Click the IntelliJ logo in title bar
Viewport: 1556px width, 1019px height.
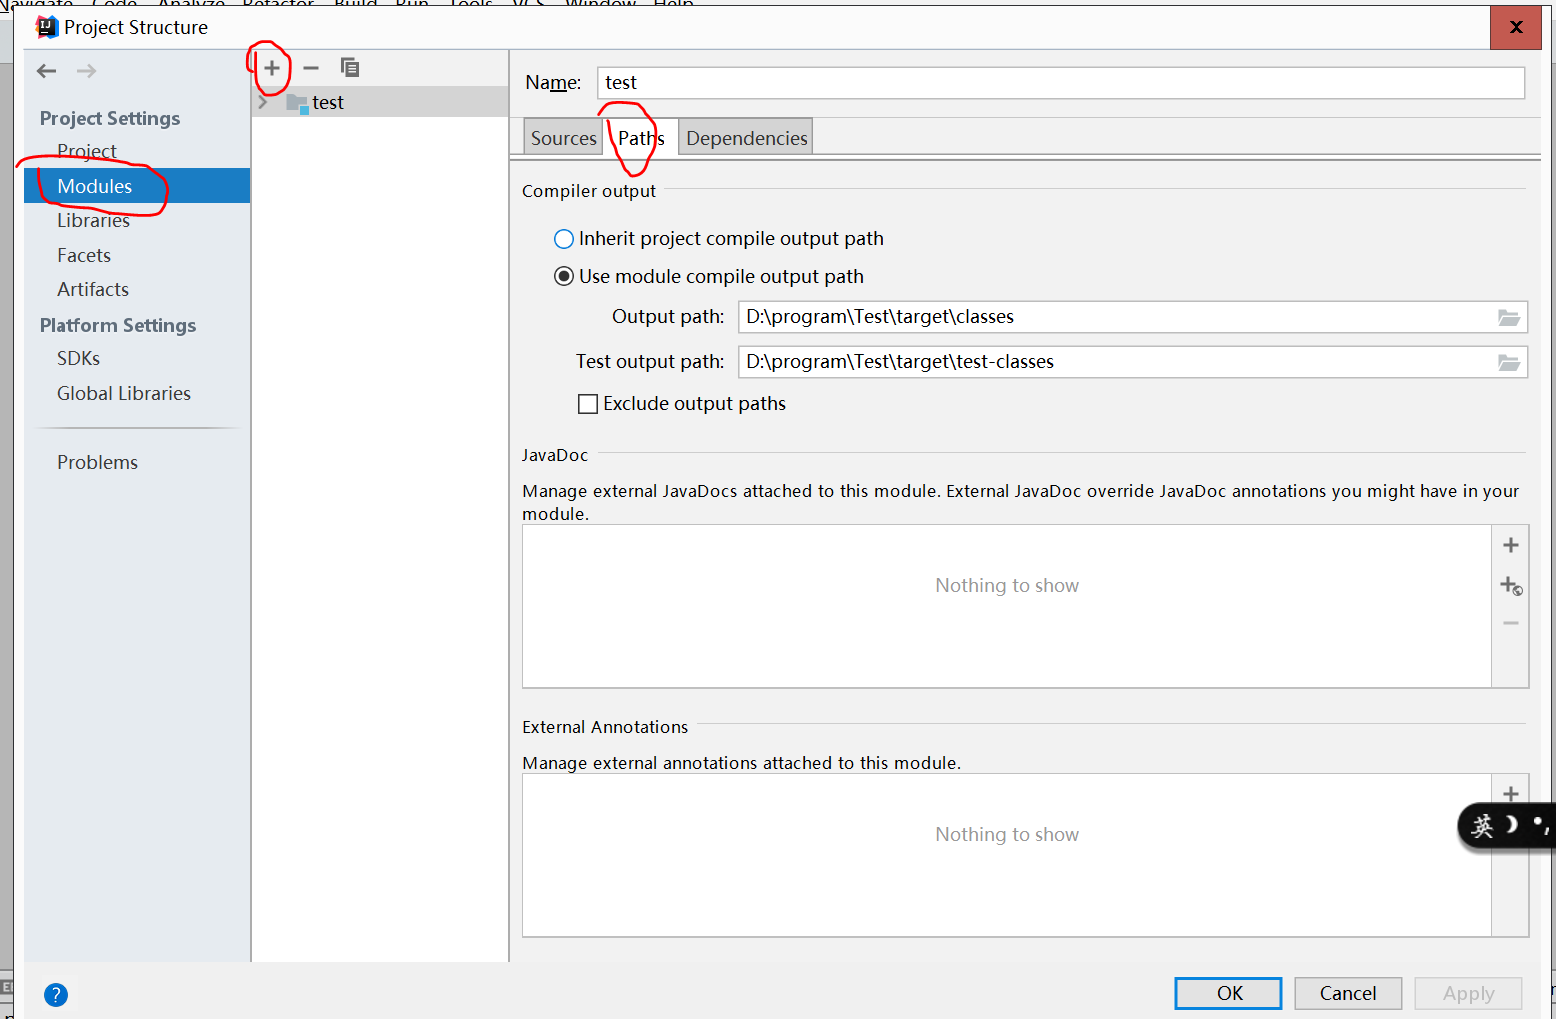tap(47, 27)
